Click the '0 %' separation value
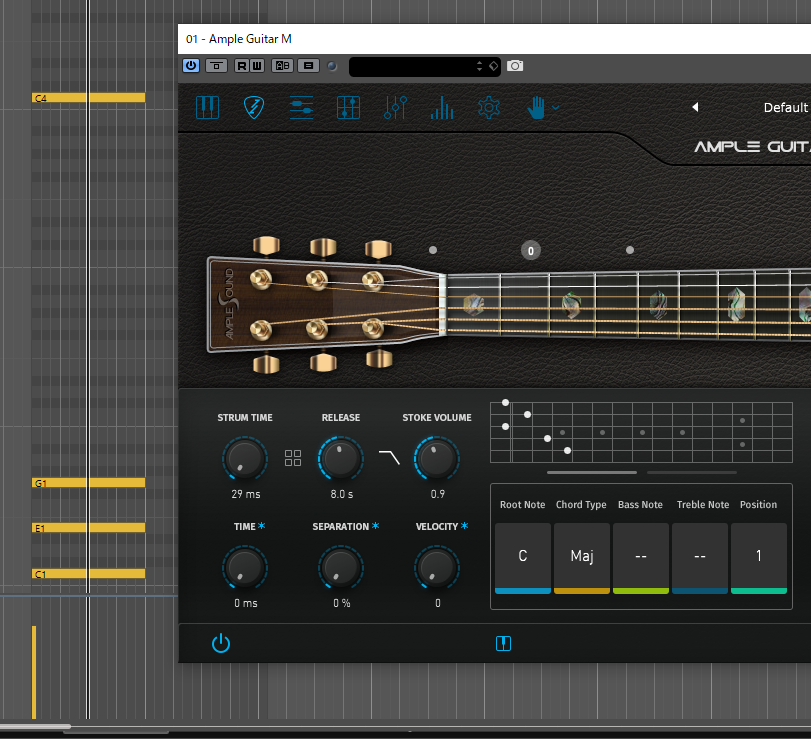The width and height of the screenshot is (811, 739). 341,603
